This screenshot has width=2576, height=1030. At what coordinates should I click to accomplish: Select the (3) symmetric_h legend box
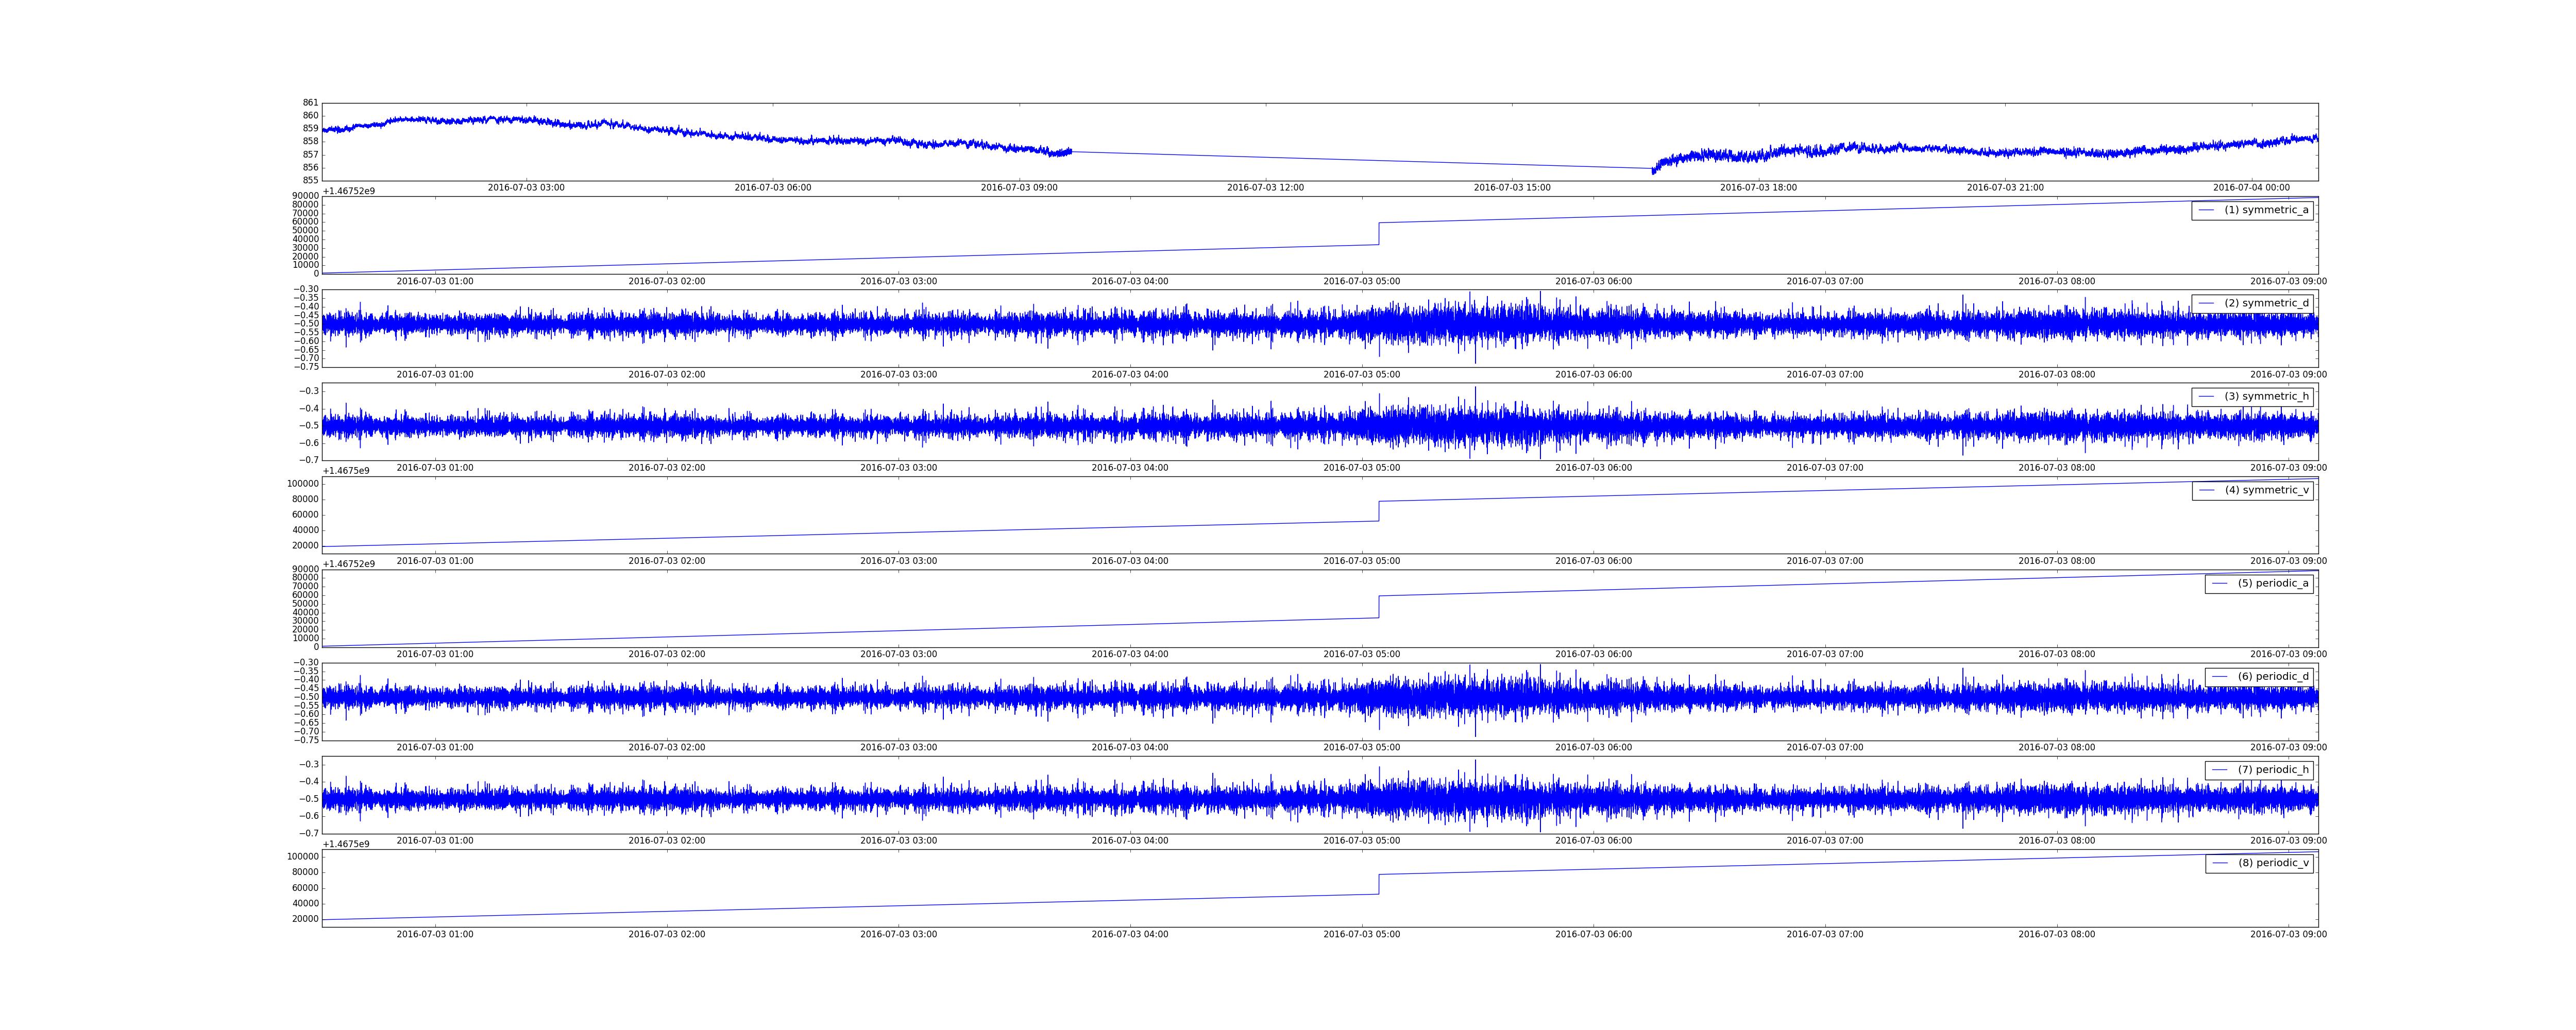pyautogui.click(x=2252, y=397)
